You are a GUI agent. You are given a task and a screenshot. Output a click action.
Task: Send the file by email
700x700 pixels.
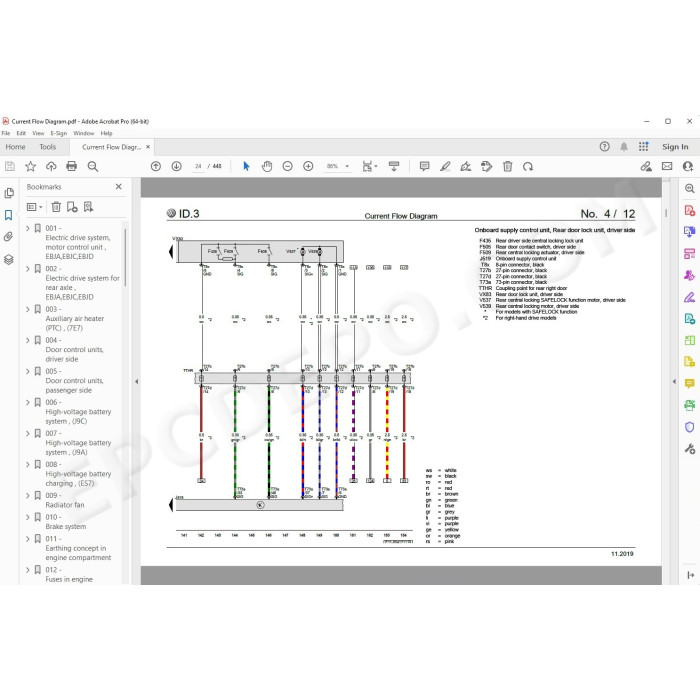pos(667,166)
